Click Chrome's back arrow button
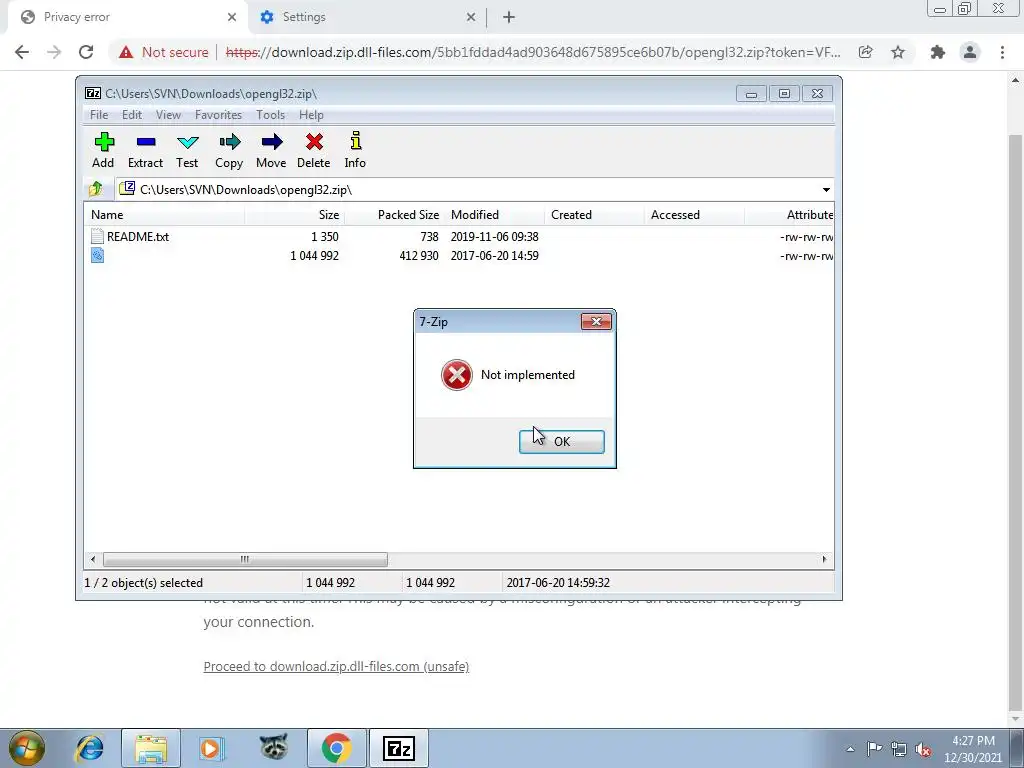The height and width of the screenshot is (768, 1024). click(x=22, y=52)
